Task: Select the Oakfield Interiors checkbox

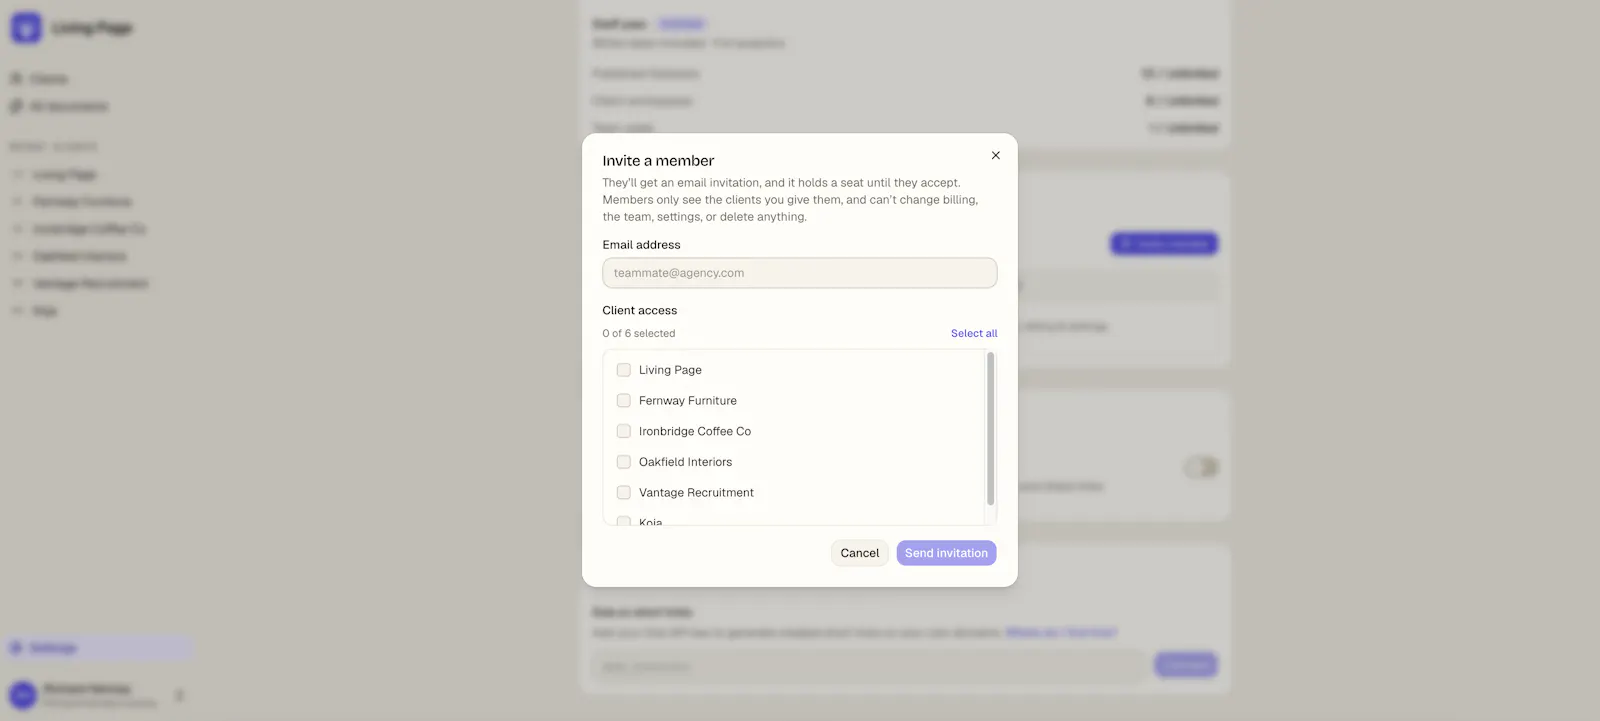Action: click(x=624, y=462)
